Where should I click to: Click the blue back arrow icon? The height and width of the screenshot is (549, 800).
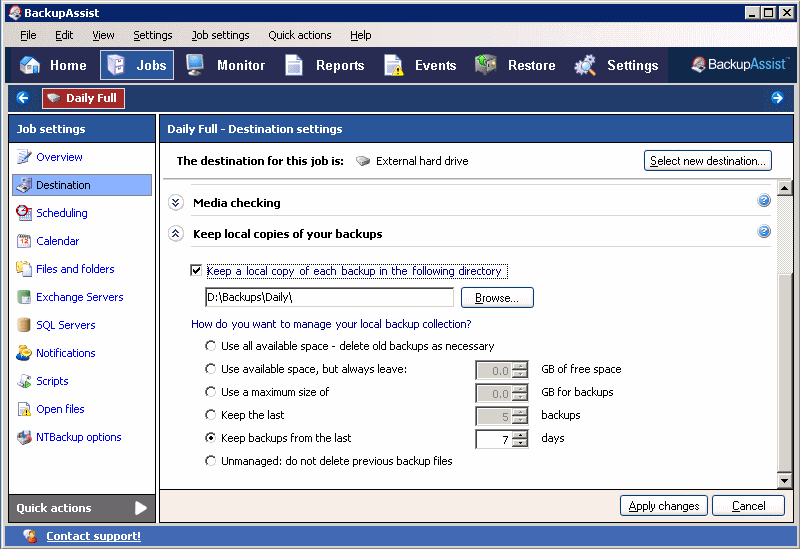point(22,97)
